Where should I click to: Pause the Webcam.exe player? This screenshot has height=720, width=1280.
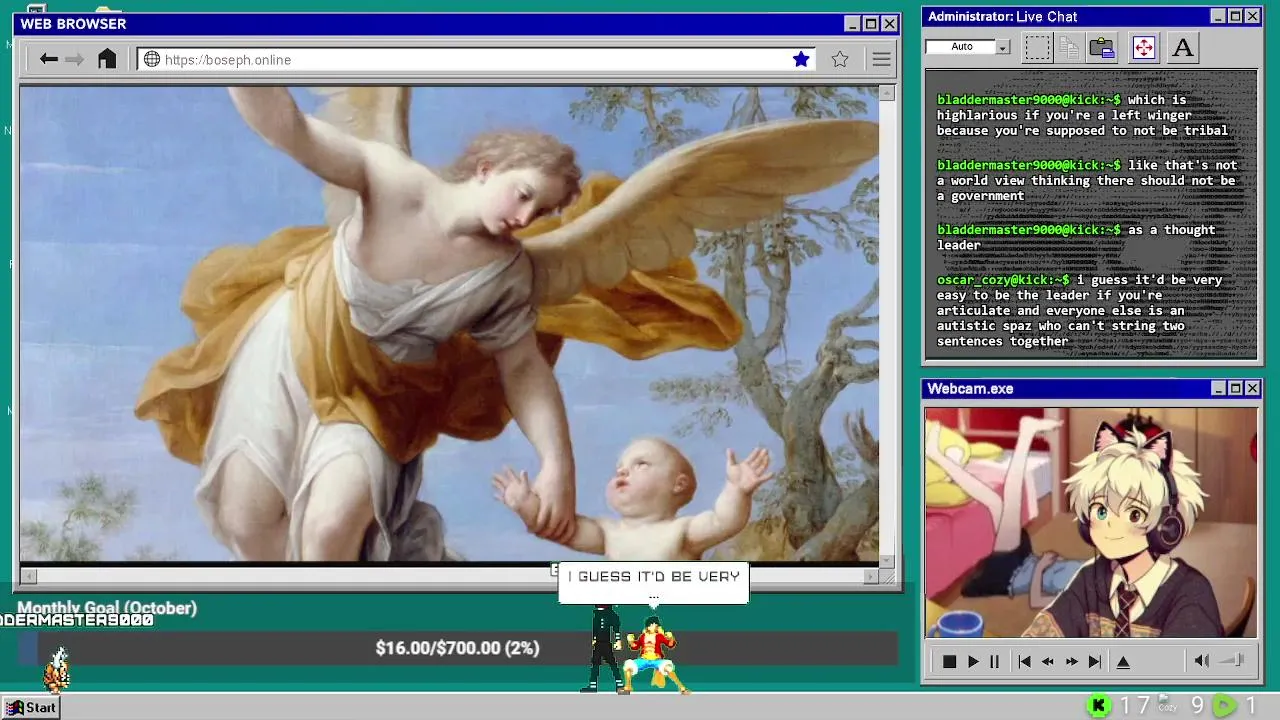point(994,661)
